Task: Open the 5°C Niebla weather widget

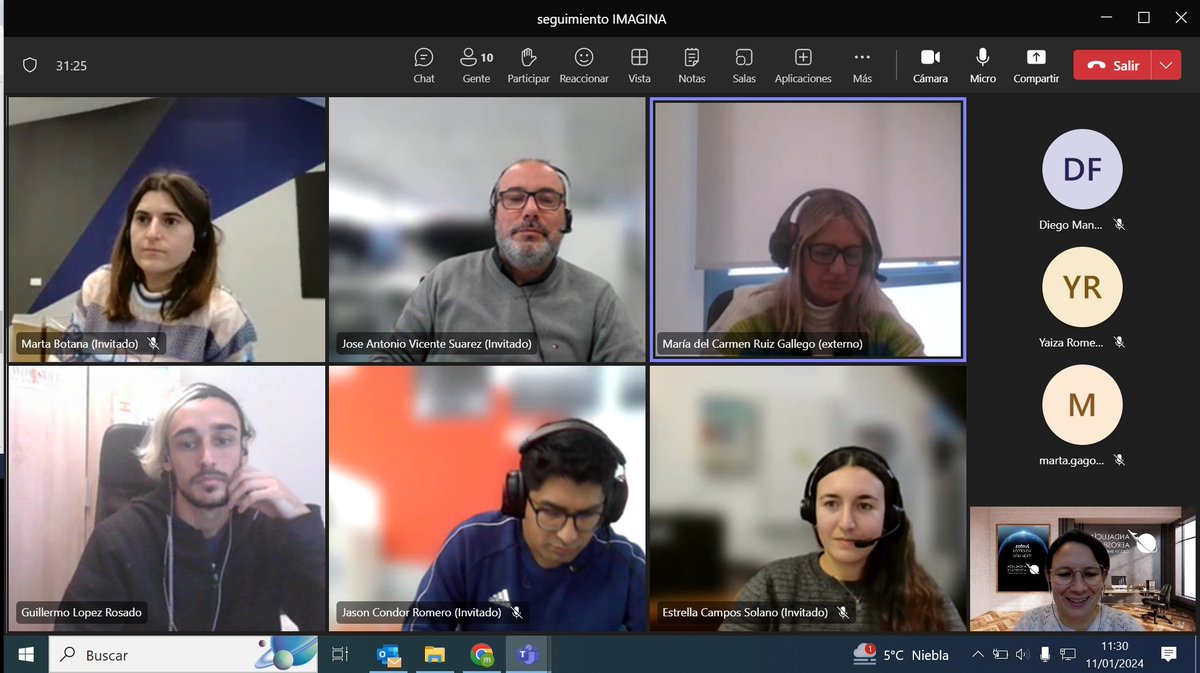Action: [902, 655]
